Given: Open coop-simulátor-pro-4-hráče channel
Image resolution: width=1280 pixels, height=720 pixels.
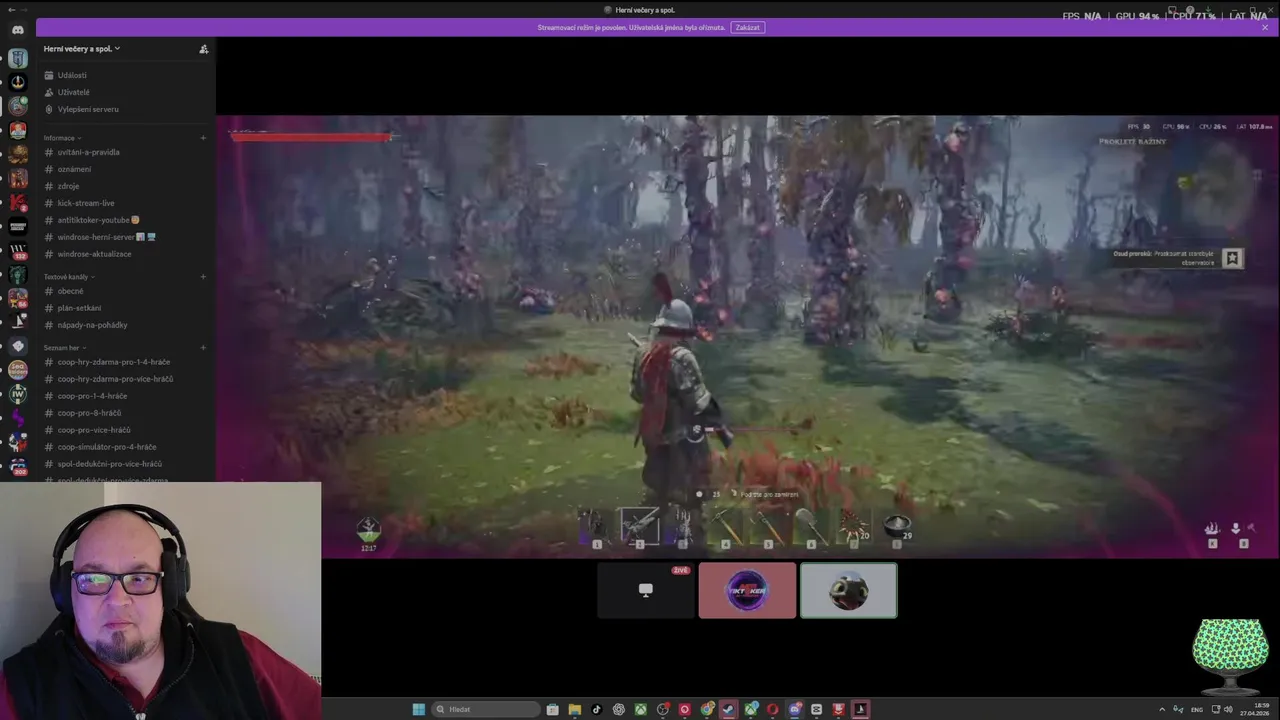Looking at the screenshot, I should point(125,447).
